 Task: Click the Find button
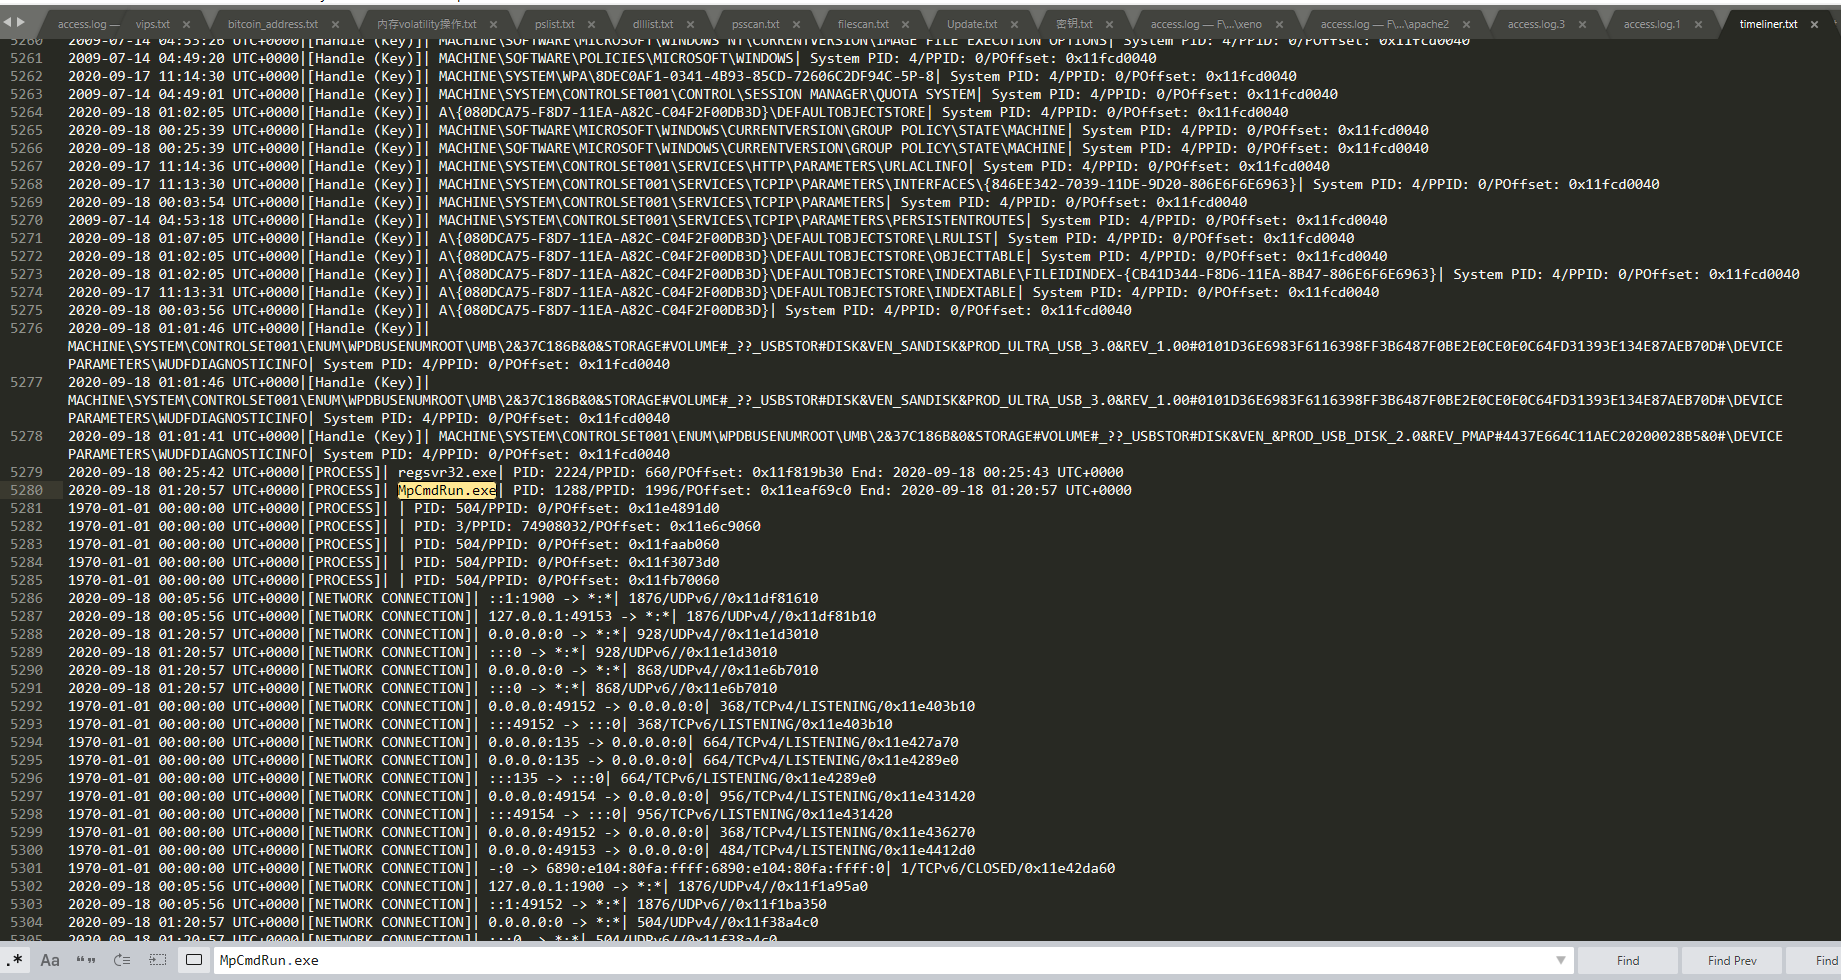1628,960
